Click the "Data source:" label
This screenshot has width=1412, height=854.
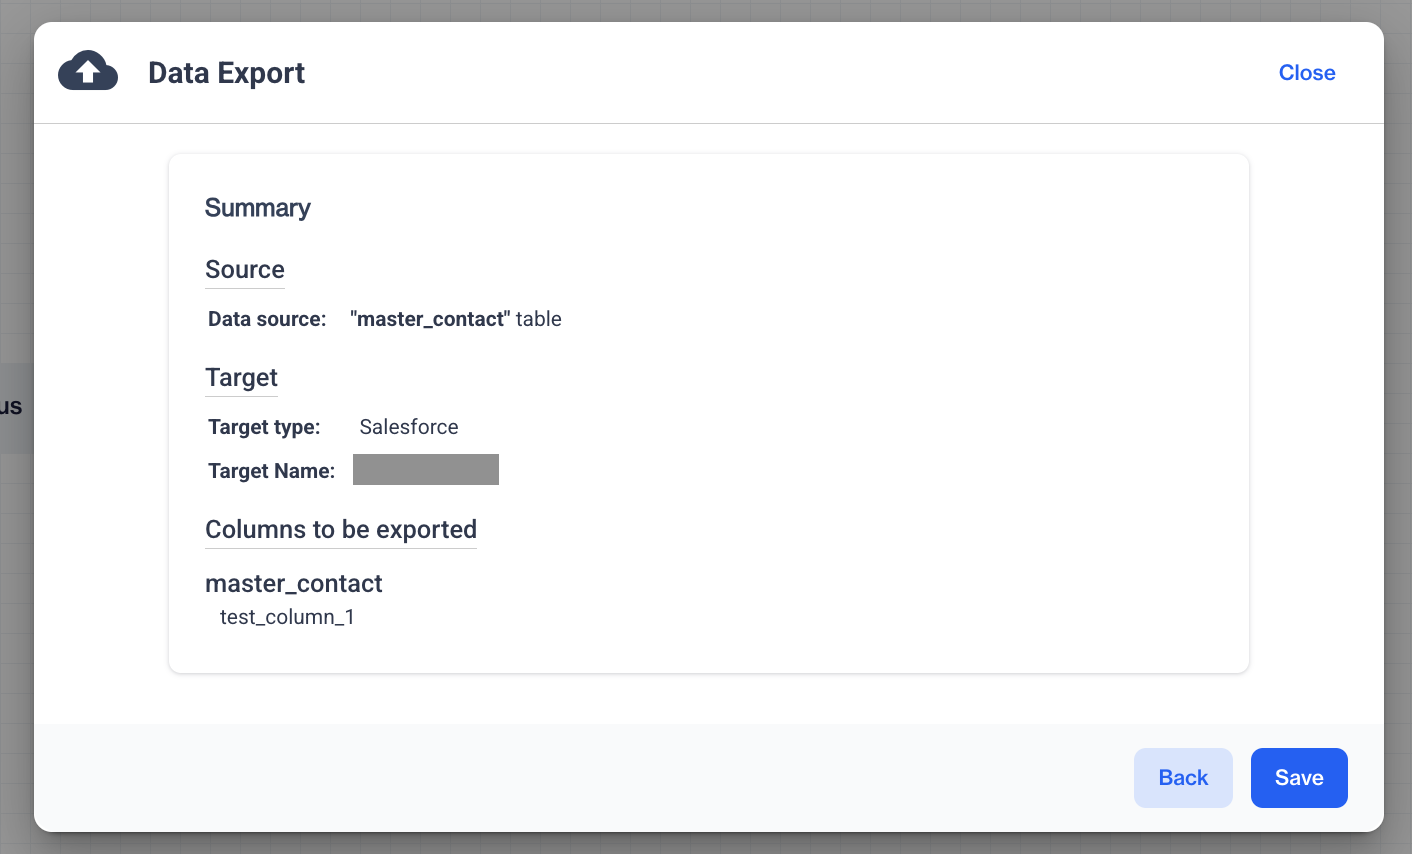(267, 319)
